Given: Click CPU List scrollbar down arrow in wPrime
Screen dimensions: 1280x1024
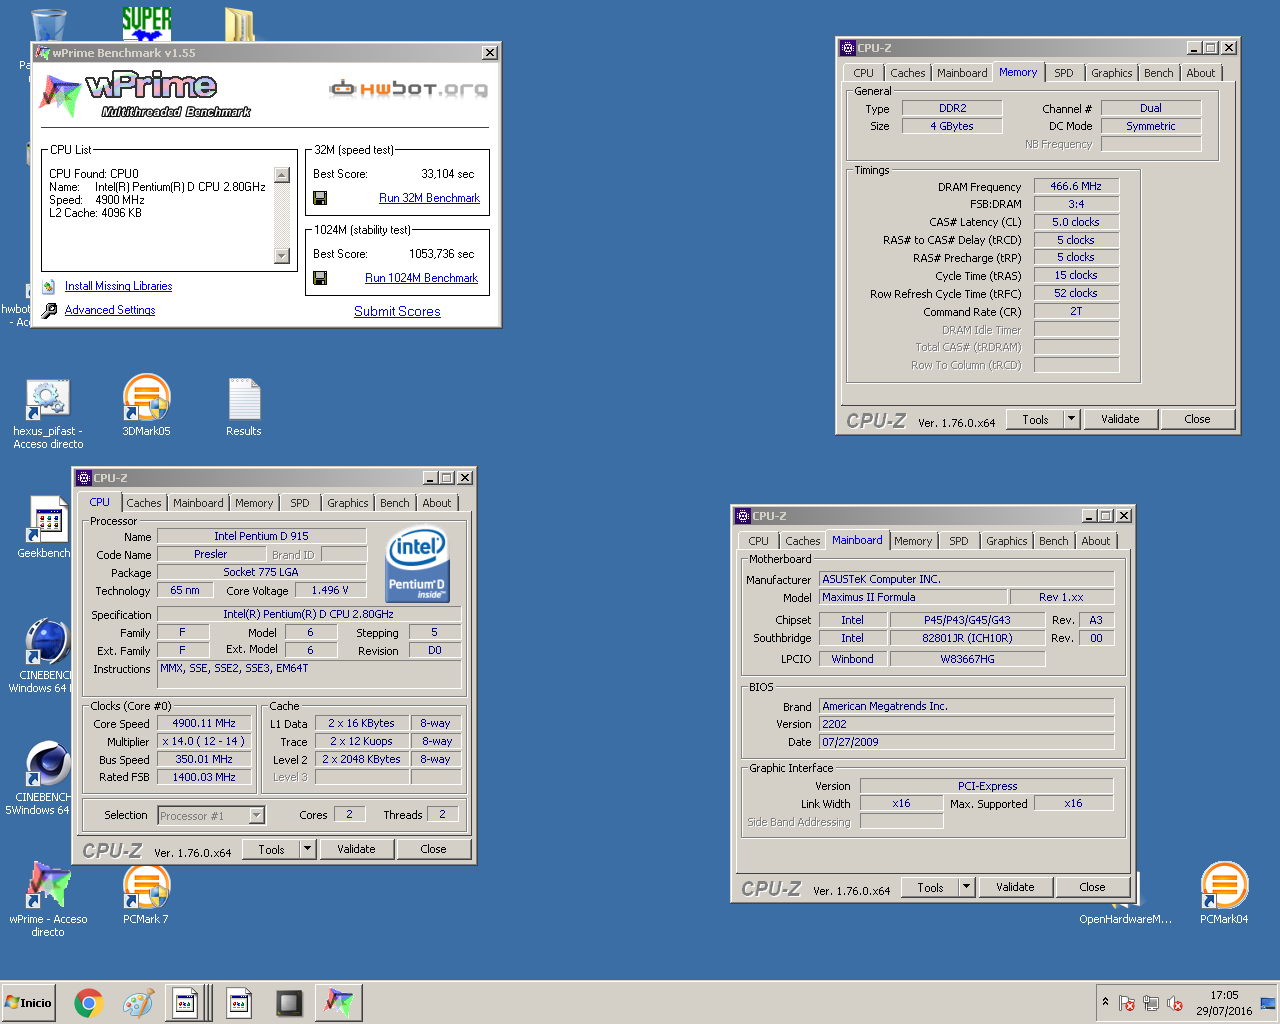Looking at the screenshot, I should pyautogui.click(x=282, y=256).
